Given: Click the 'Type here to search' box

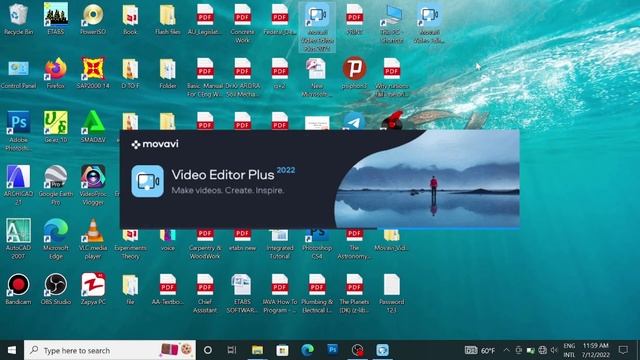Looking at the screenshot, I should coord(110,350).
